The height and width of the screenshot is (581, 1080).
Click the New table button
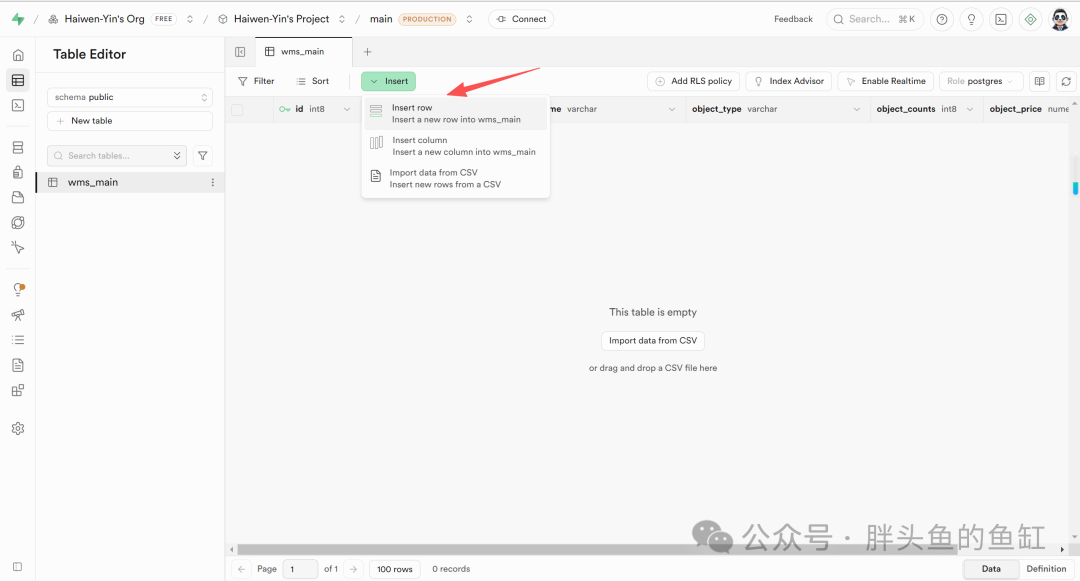[x=129, y=120]
